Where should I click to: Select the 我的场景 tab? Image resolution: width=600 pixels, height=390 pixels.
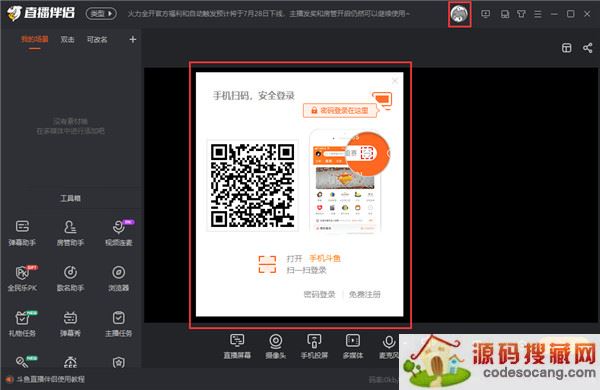click(34, 39)
